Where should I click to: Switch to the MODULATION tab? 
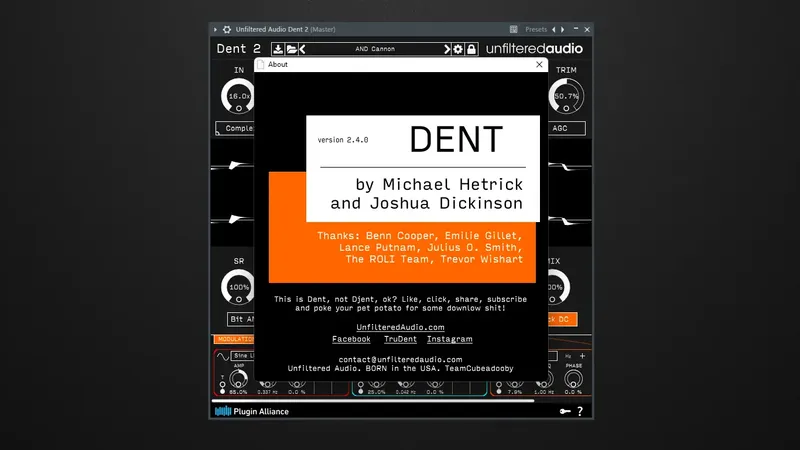click(234, 339)
